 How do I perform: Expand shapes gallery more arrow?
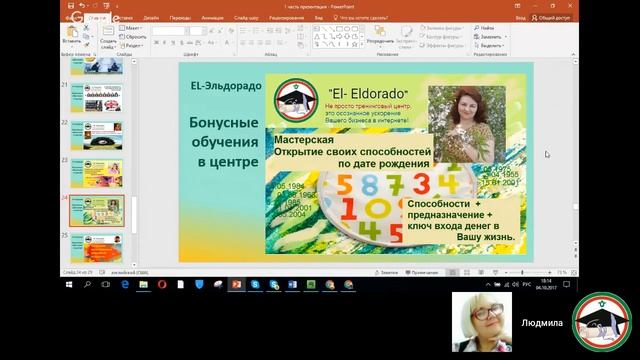coord(362,44)
